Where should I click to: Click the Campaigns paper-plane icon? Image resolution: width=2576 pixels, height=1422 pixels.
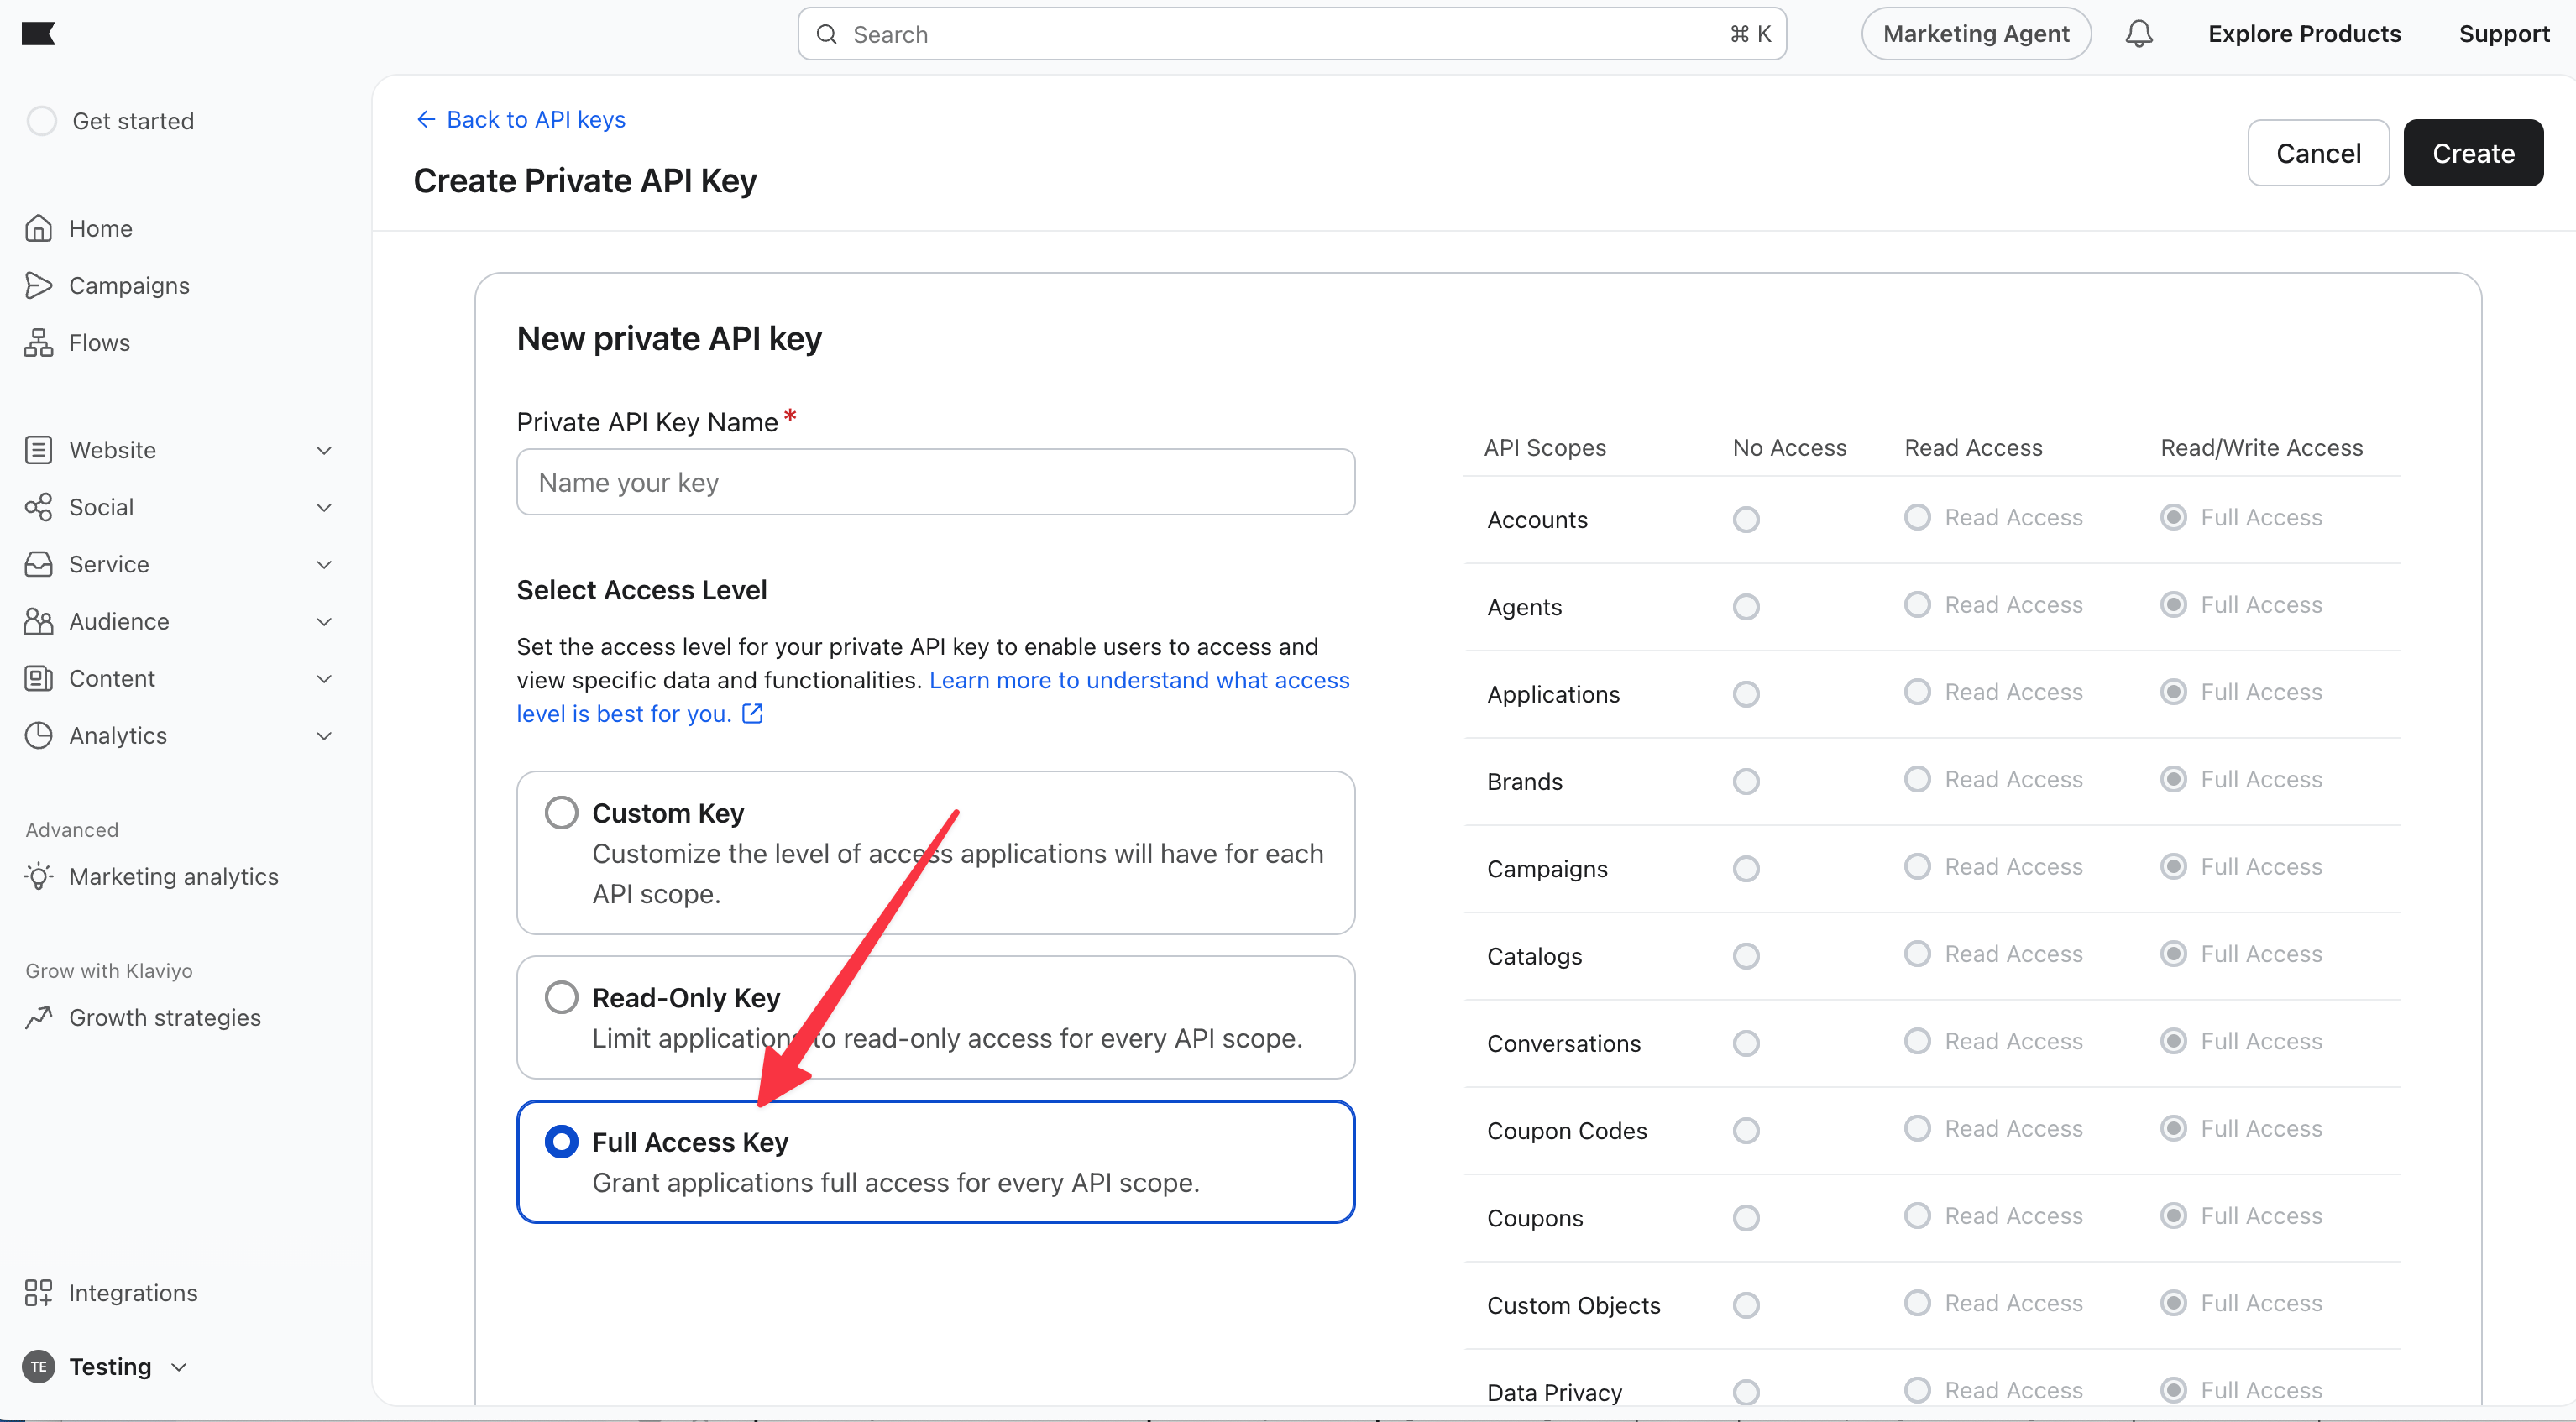click(x=39, y=285)
